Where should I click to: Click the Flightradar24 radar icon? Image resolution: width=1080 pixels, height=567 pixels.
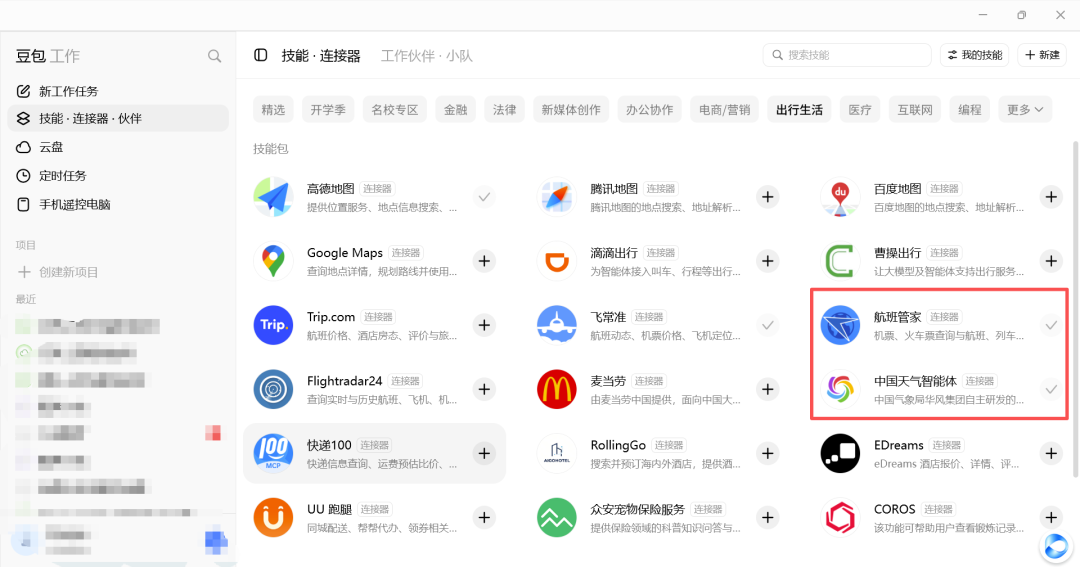[x=273, y=389]
